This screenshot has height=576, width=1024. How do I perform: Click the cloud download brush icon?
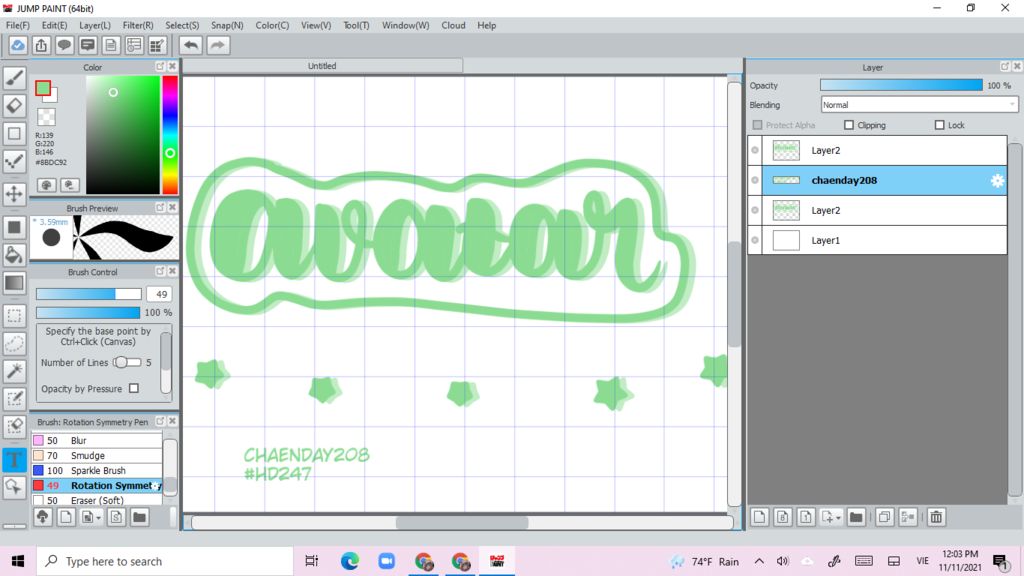[42, 517]
